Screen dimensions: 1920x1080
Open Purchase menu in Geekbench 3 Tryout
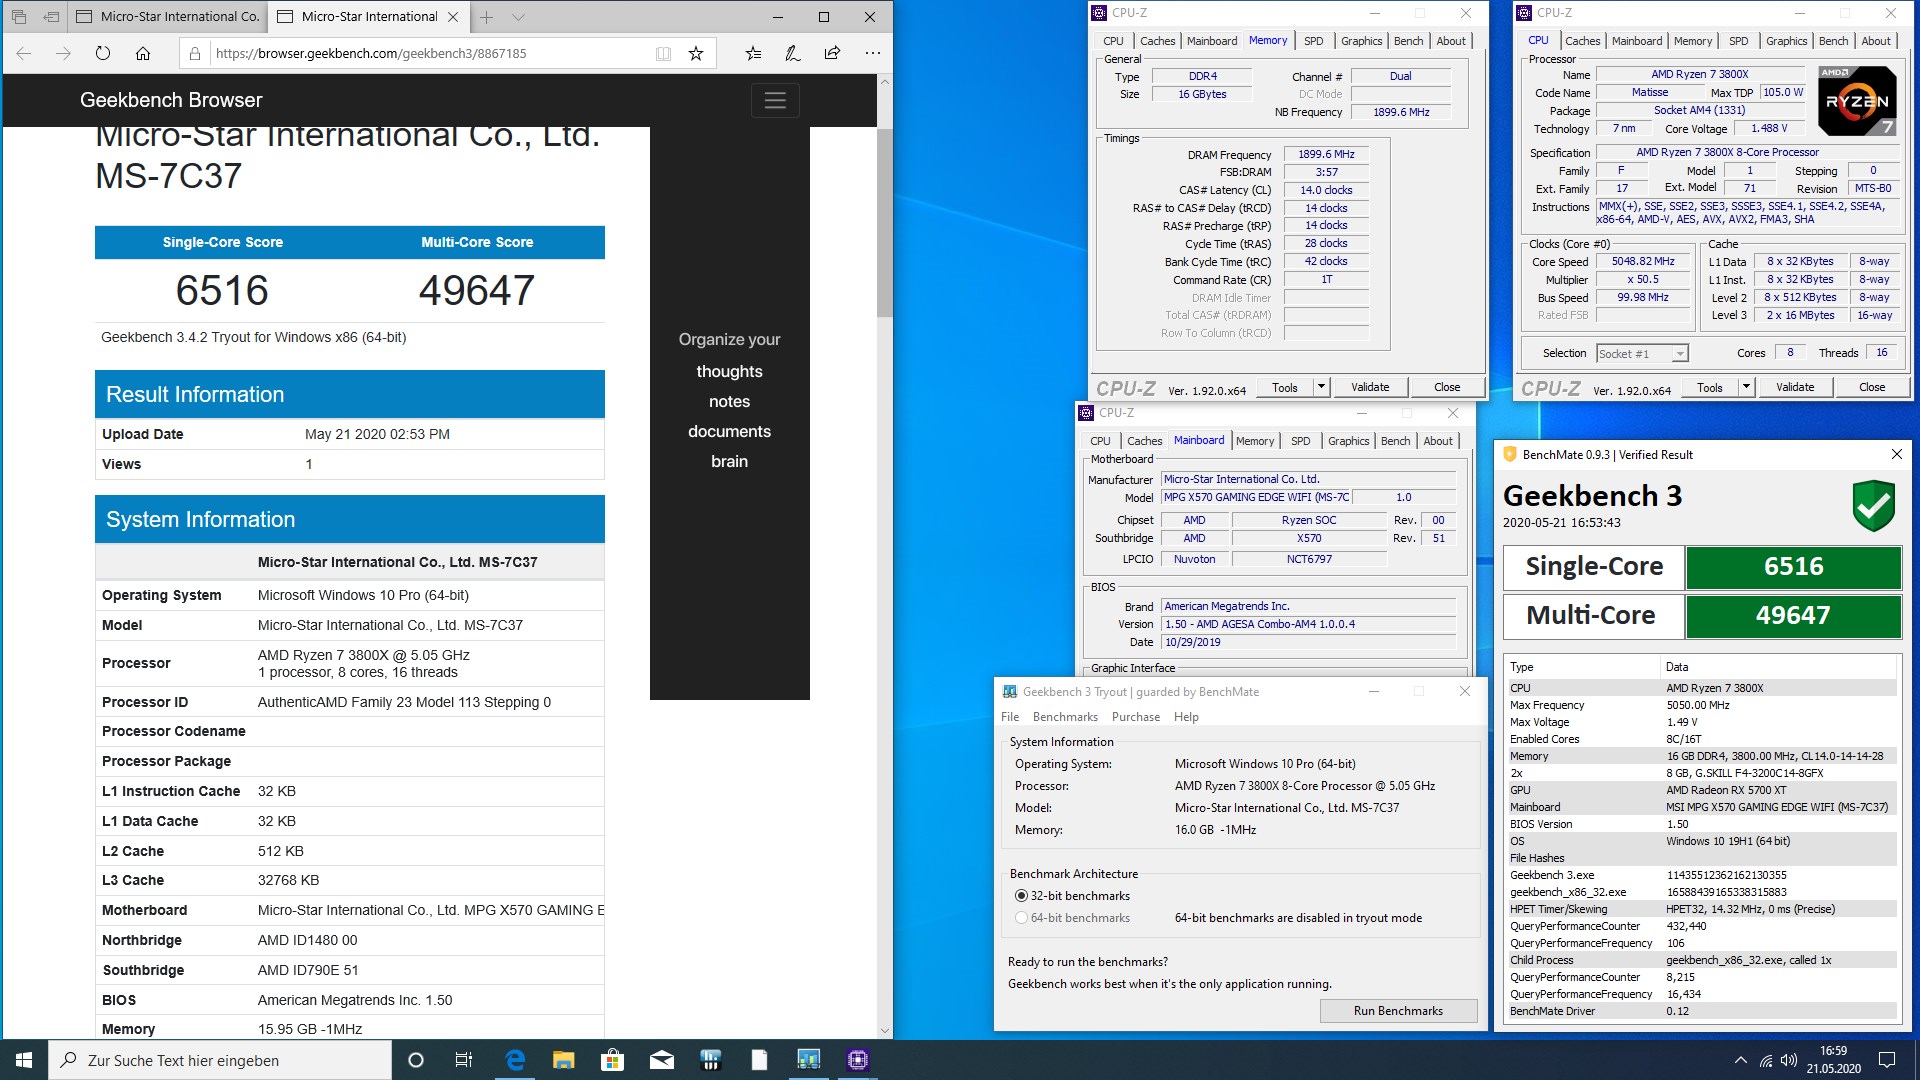[1136, 717]
